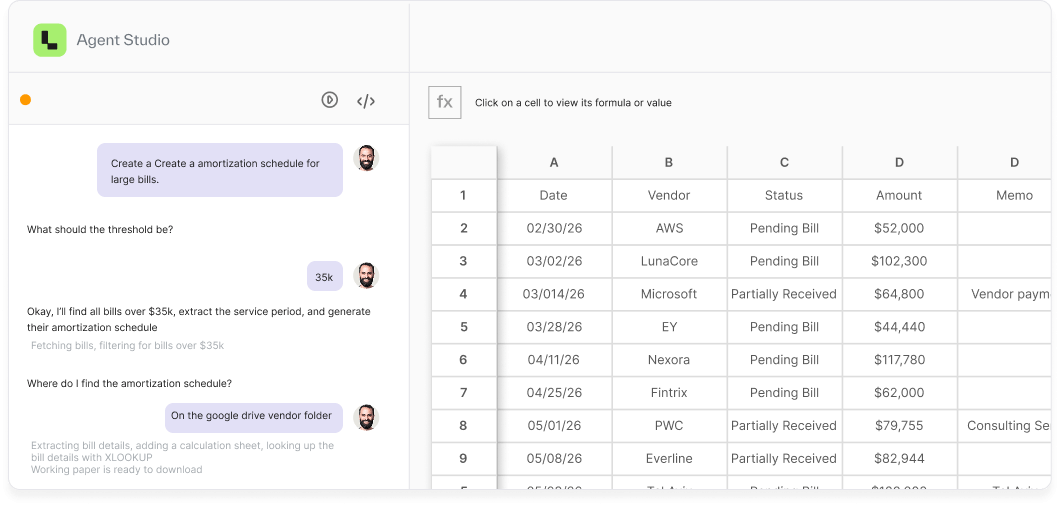Click the Nexora vendor cell

[x=669, y=360]
